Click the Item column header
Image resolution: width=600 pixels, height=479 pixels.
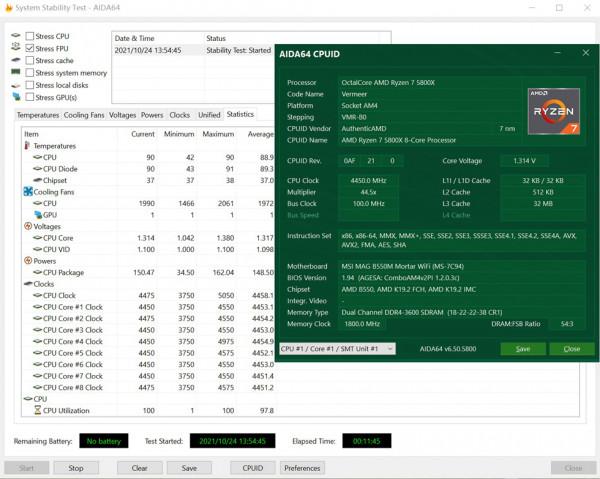pos(31,134)
